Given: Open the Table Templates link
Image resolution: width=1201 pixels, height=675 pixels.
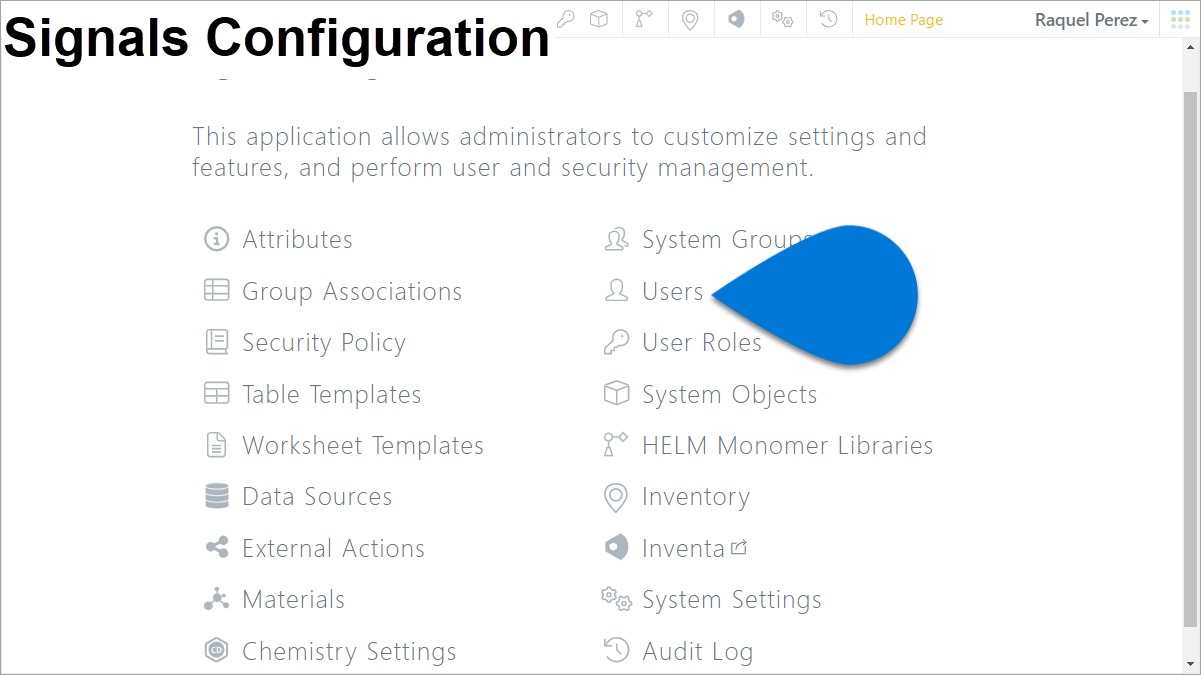Looking at the screenshot, I should pyautogui.click(x=332, y=395).
